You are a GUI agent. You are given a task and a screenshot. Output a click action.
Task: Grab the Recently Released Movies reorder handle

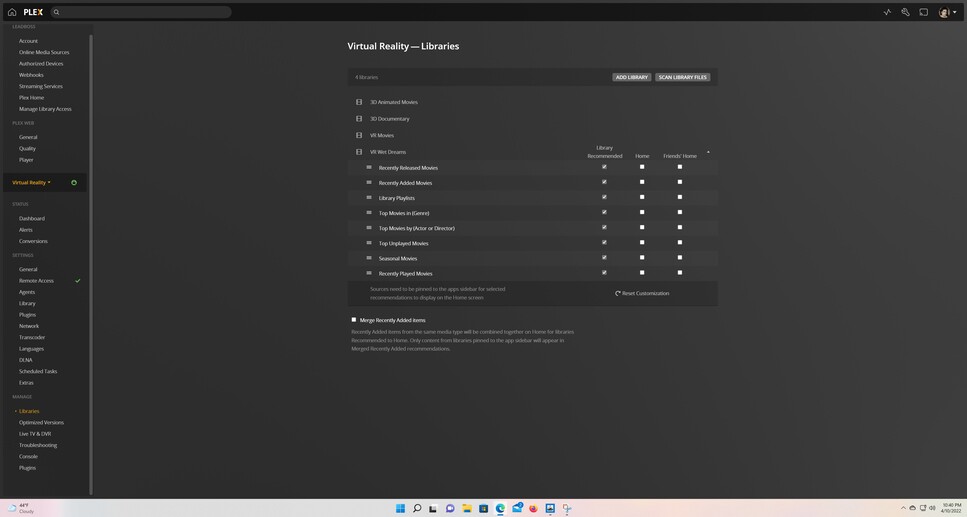coord(369,167)
